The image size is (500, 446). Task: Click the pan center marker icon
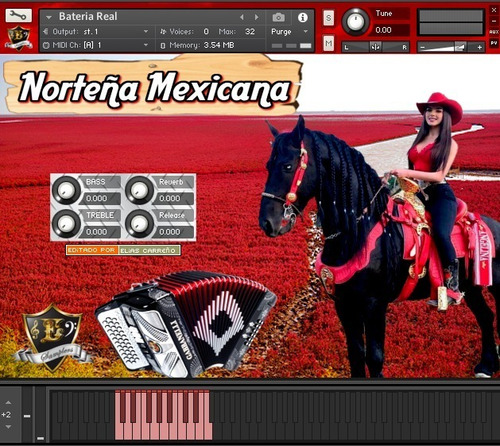375,47
